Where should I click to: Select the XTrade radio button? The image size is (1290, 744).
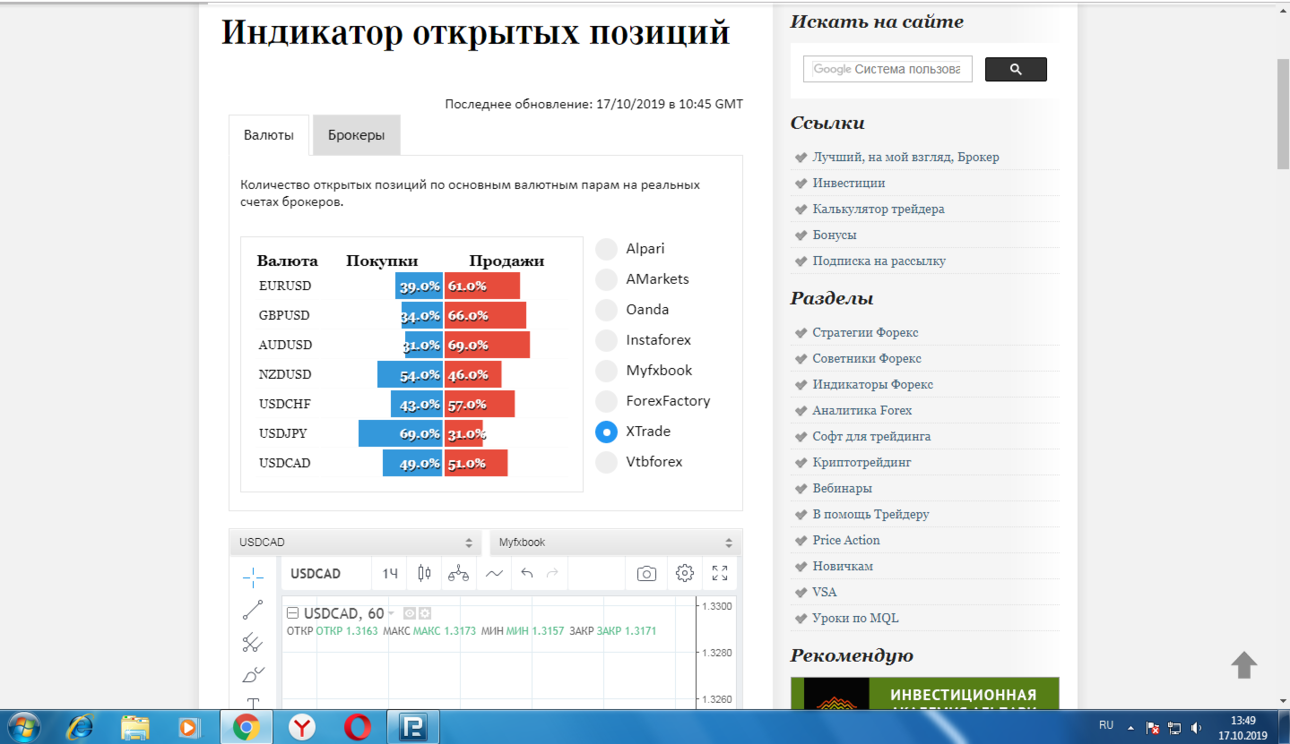[606, 432]
